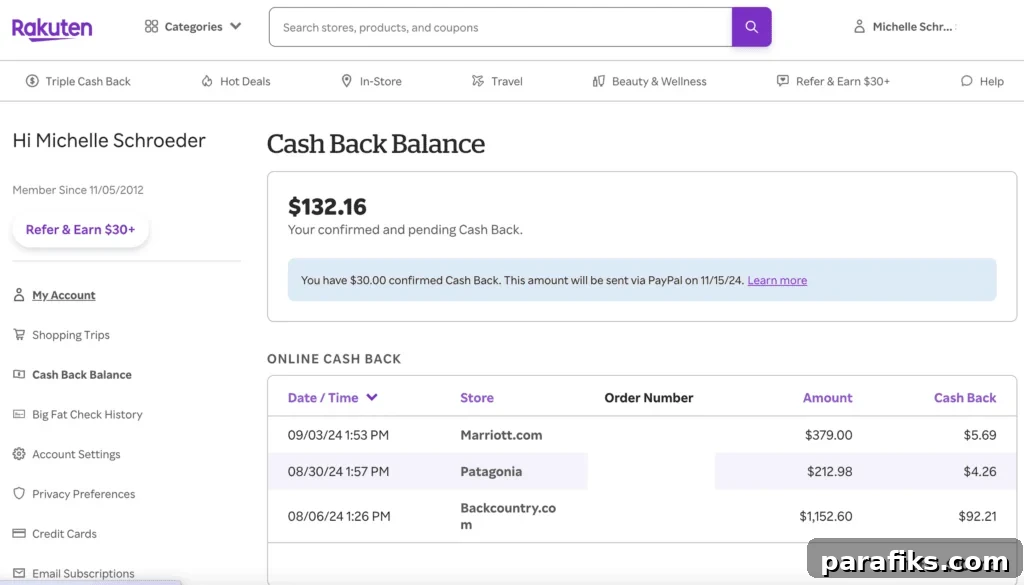Image resolution: width=1024 pixels, height=585 pixels.
Task: Click the Travel airplane icon
Action: coord(478,81)
